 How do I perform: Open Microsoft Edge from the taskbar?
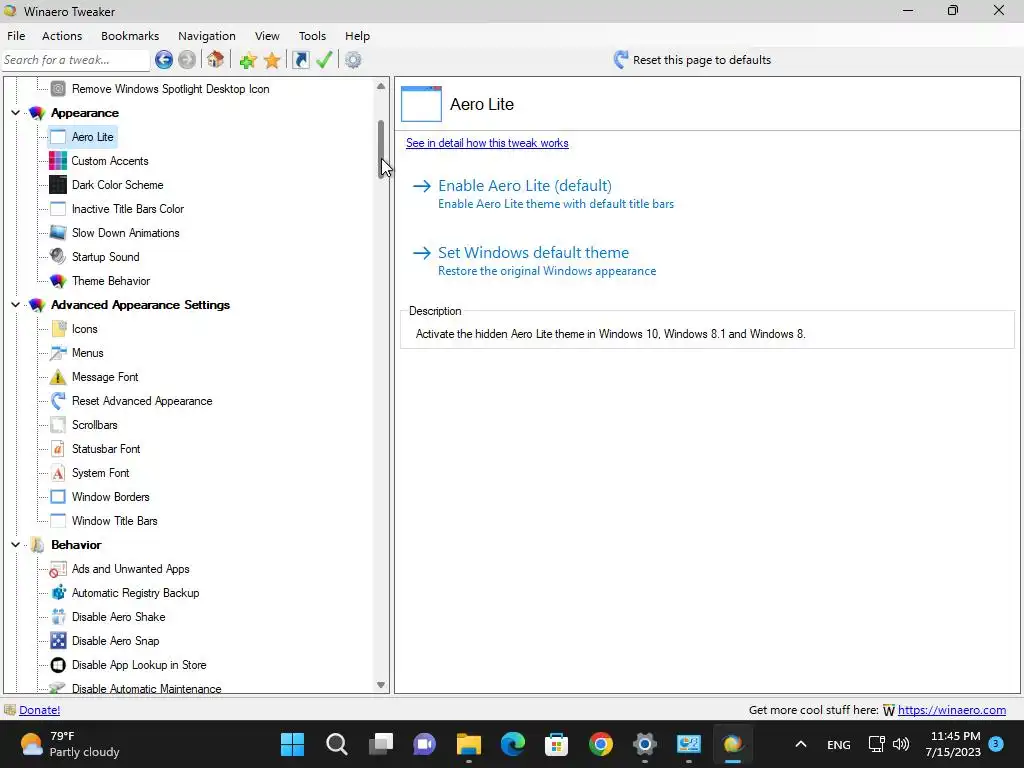tap(513, 744)
